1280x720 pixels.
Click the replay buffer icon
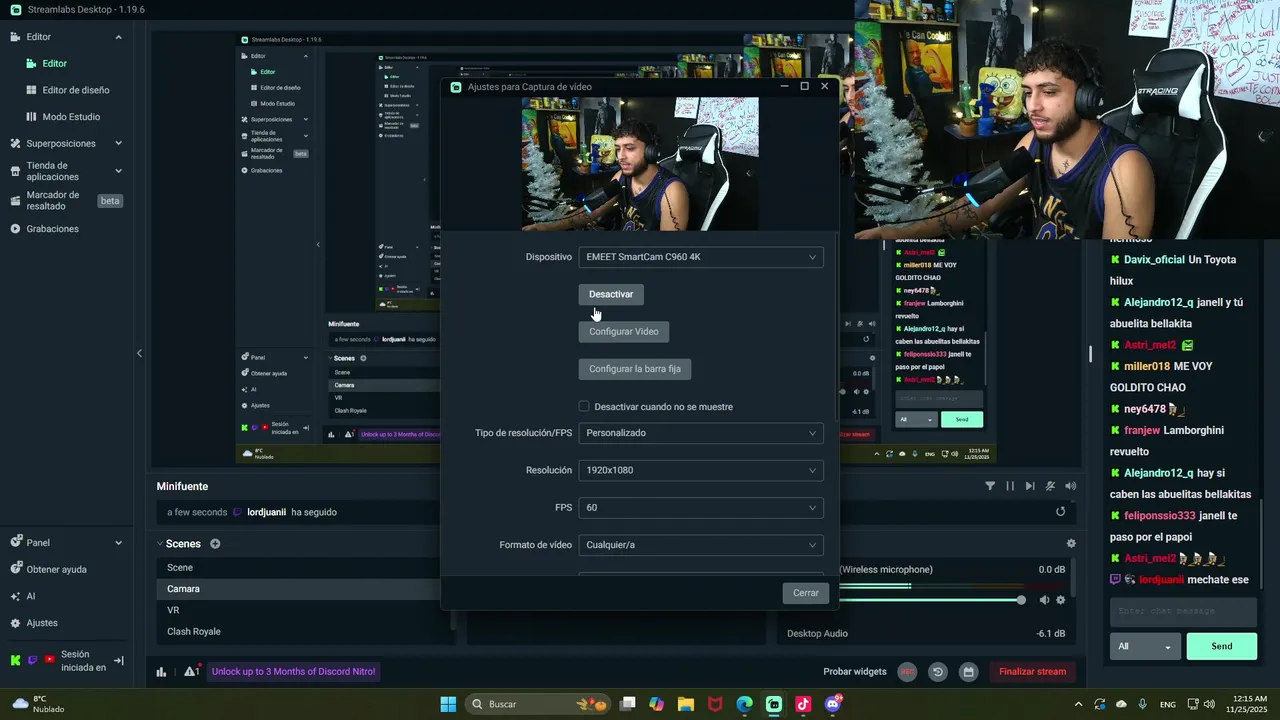coord(938,672)
